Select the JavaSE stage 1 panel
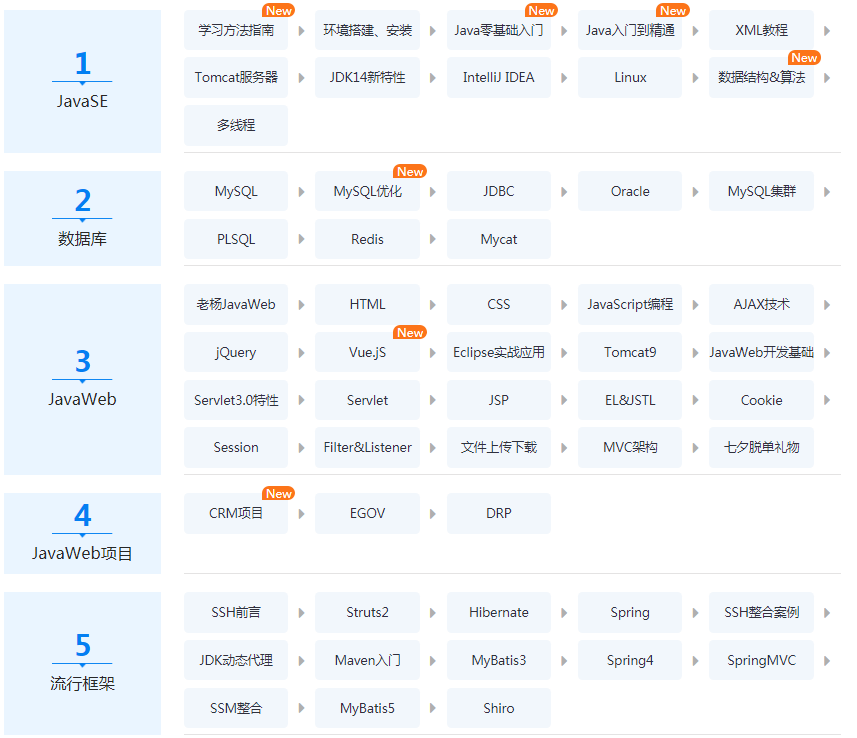This screenshot has height=738, width=857. coord(82,81)
